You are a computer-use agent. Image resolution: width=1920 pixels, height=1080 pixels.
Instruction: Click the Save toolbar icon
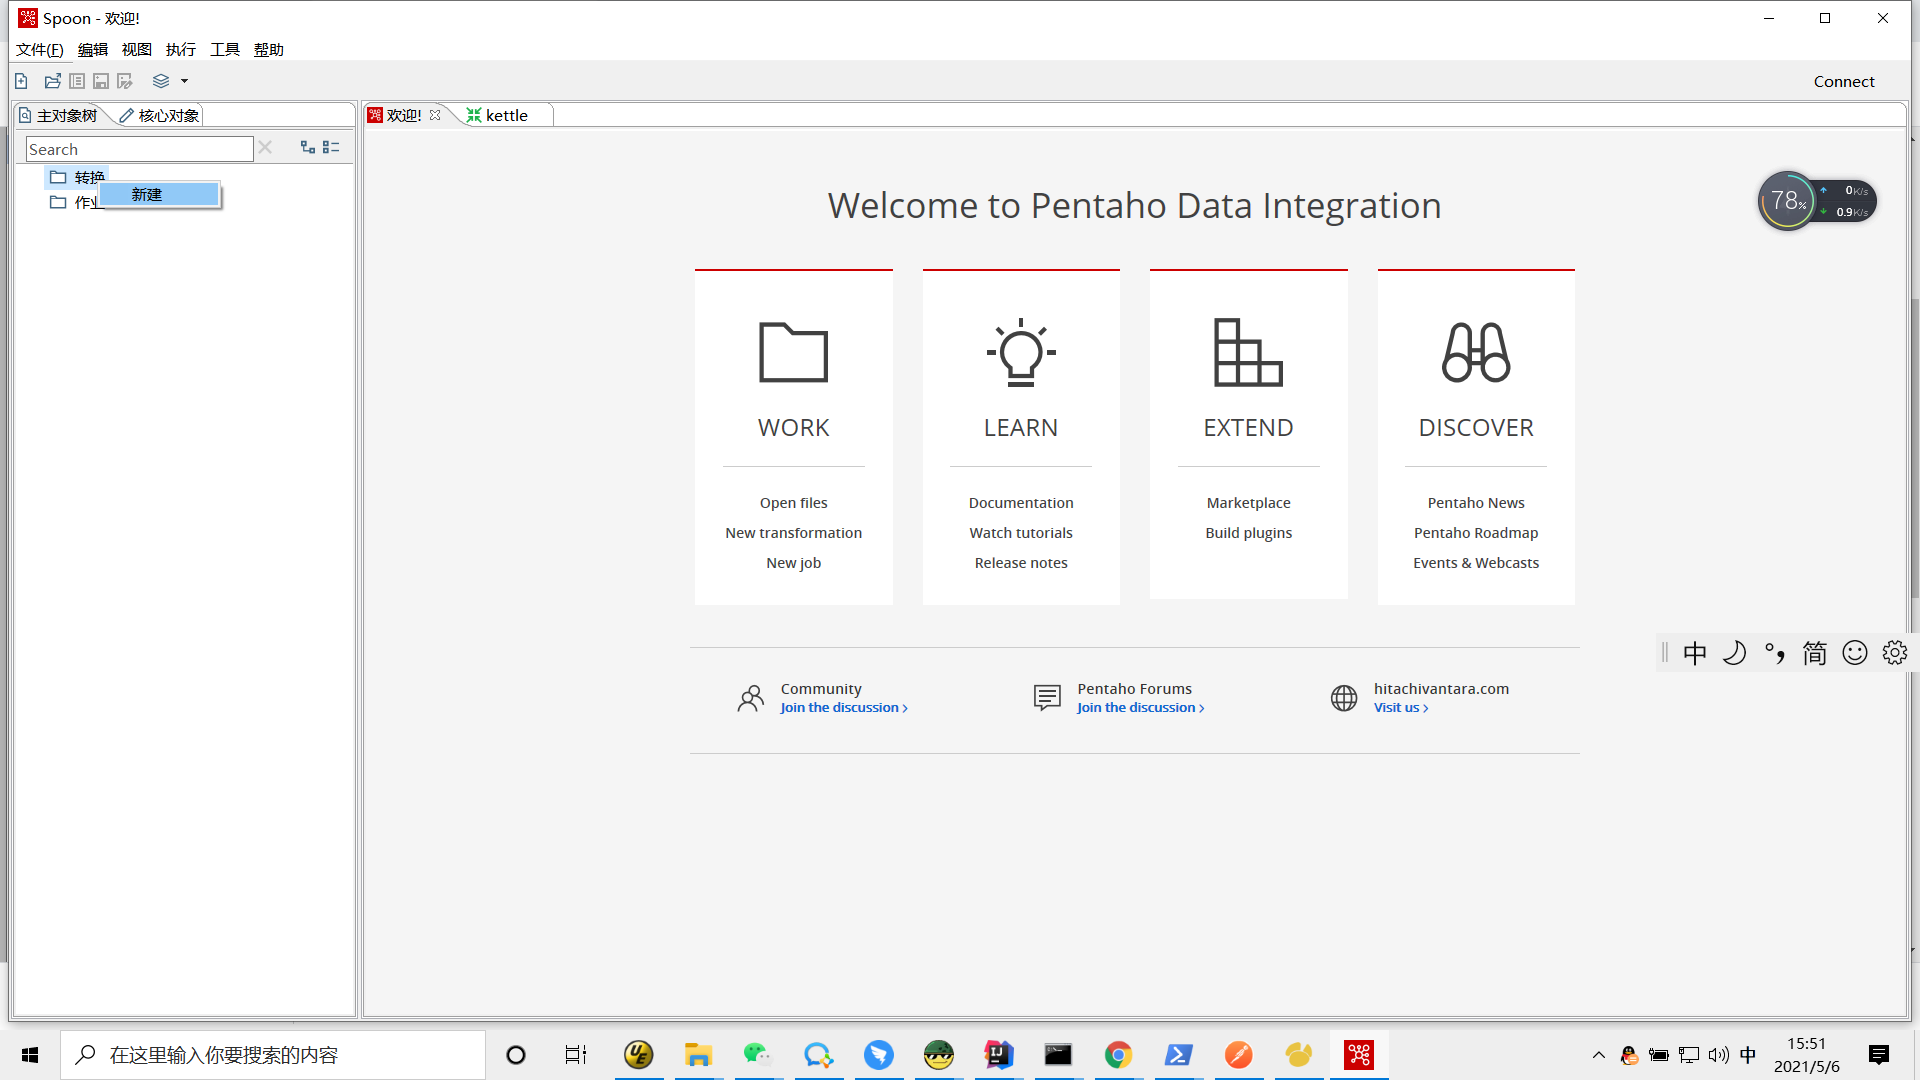101,81
